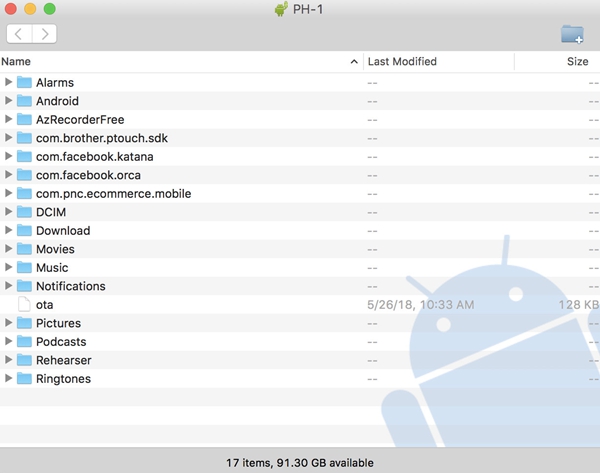Select the Notifications folder icon
The image size is (600, 473).
point(24,286)
